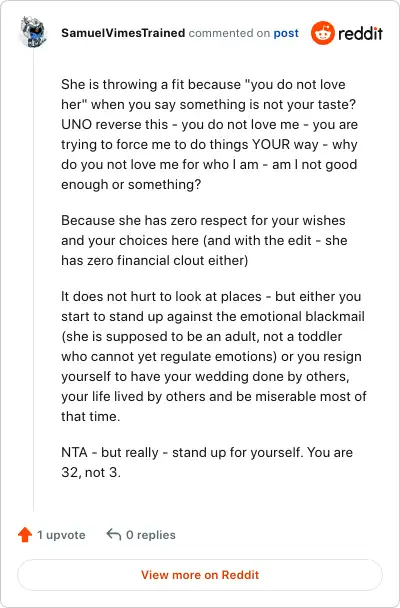The image size is (400, 608).
Task: Click the final line "32, not 3."
Action: point(91,472)
